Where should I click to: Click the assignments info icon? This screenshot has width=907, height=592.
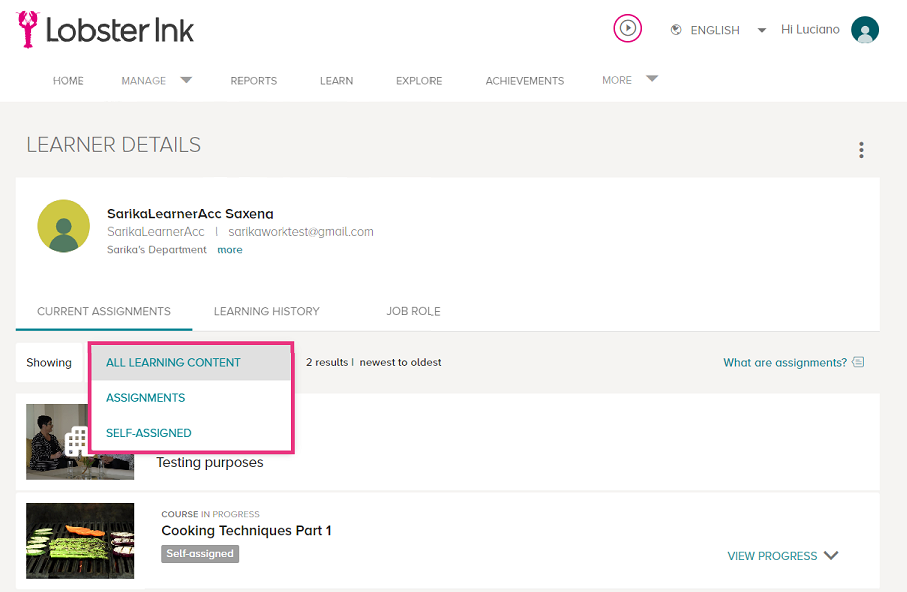(x=858, y=362)
